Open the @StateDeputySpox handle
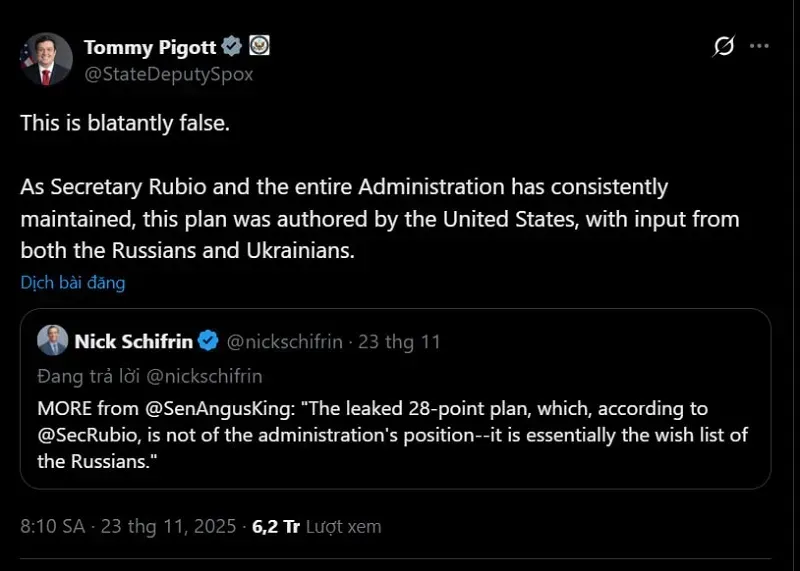Screen dimensions: 800x571 pos(168,74)
